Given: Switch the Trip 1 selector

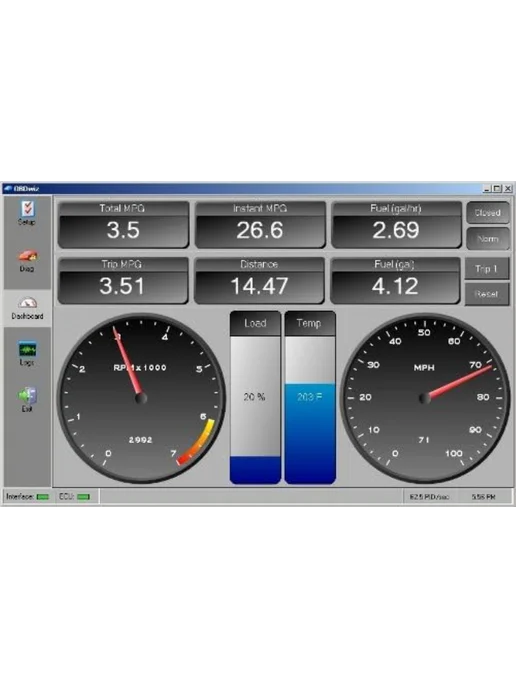Looking at the screenshot, I should [487, 269].
